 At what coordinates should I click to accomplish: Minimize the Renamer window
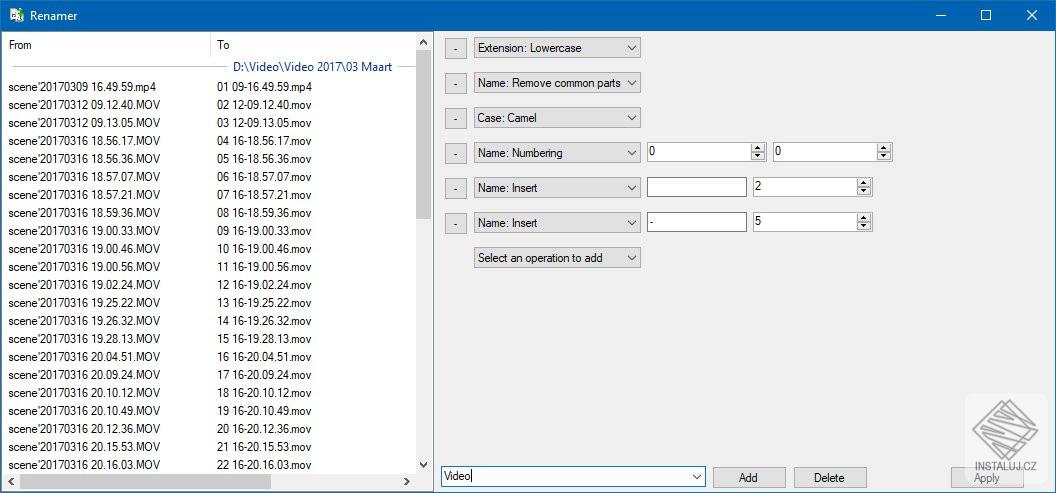click(940, 15)
